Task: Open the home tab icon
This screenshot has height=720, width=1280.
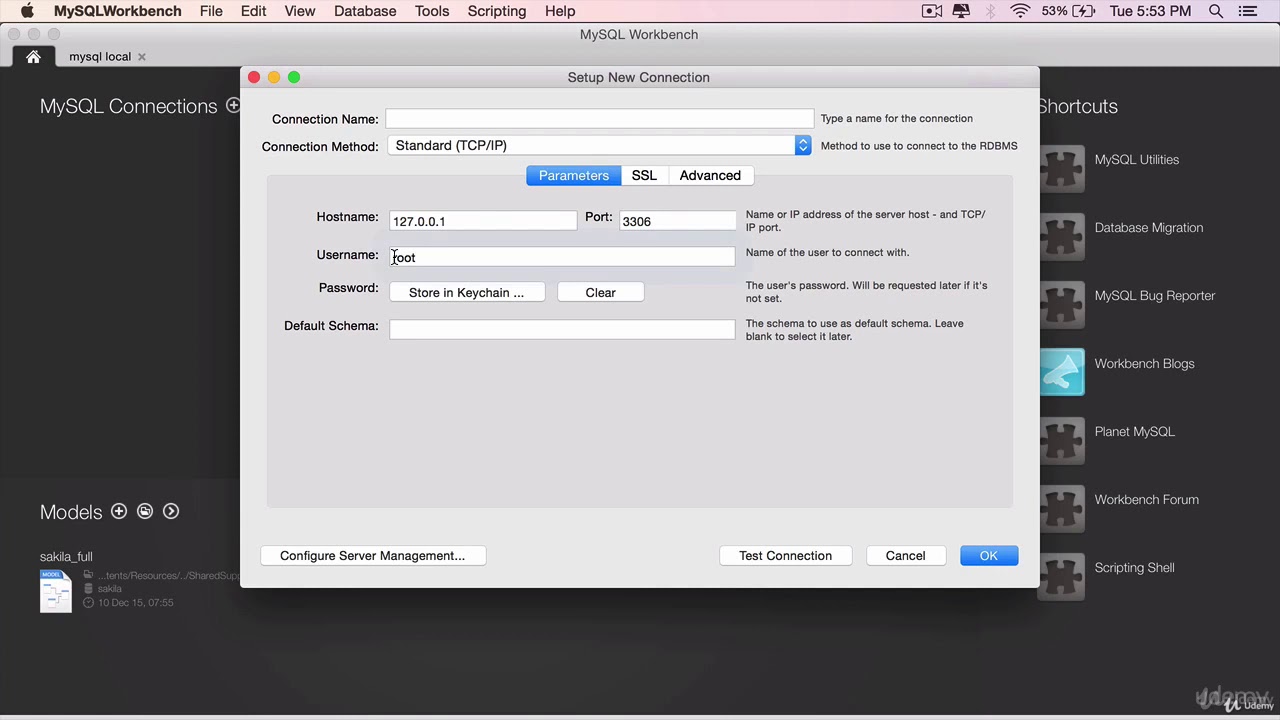Action: coord(33,57)
